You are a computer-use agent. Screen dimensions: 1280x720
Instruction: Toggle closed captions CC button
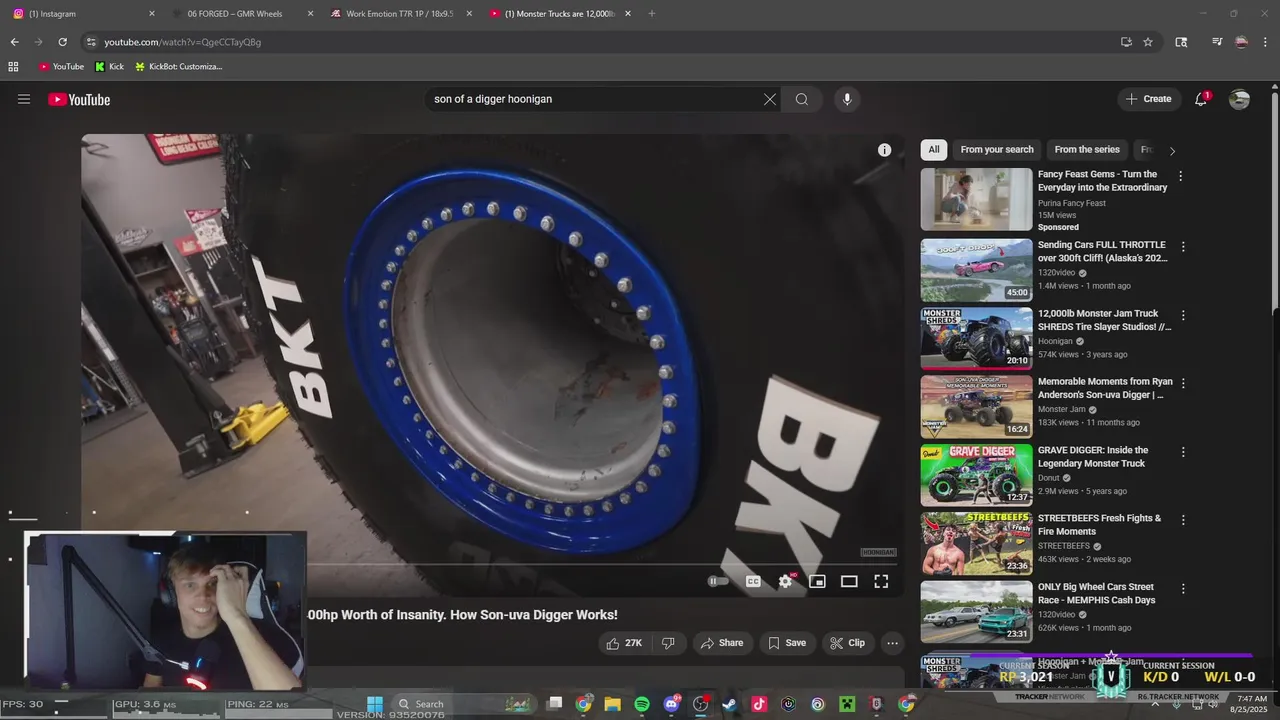753,581
